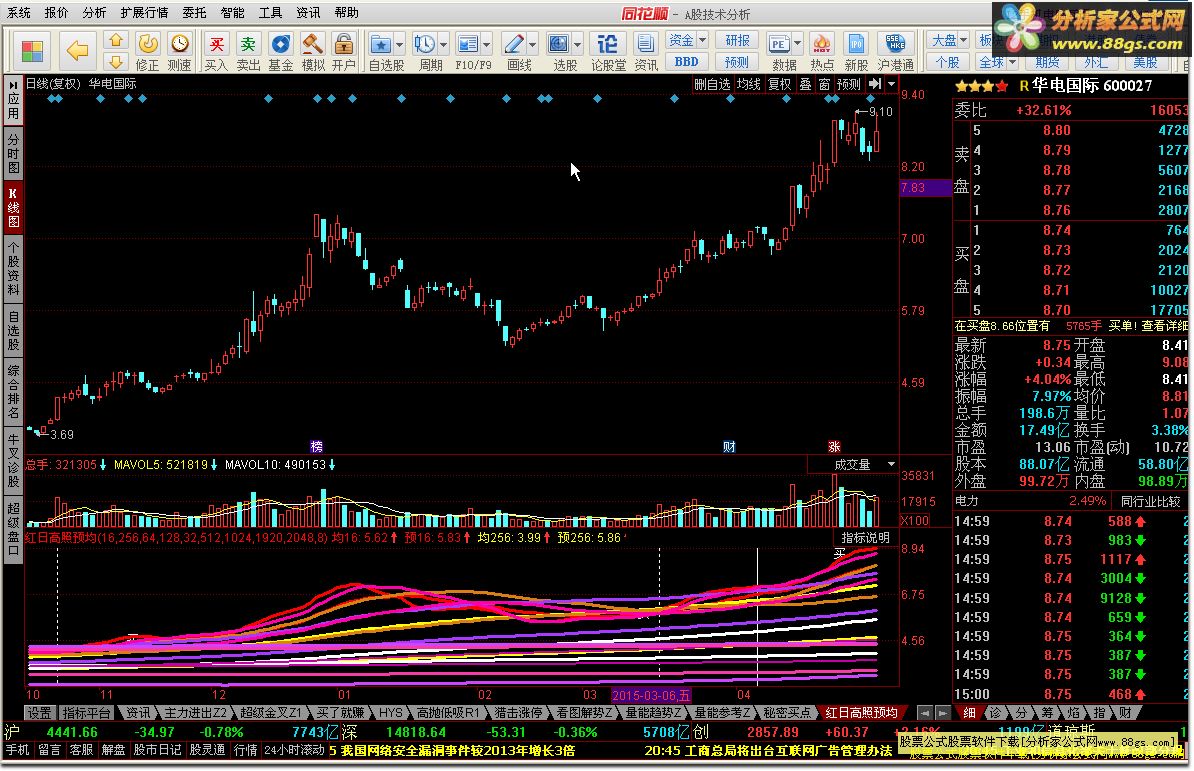The image size is (1194, 771).
Task: Open the 扩展行情 menu
Action: point(144,13)
